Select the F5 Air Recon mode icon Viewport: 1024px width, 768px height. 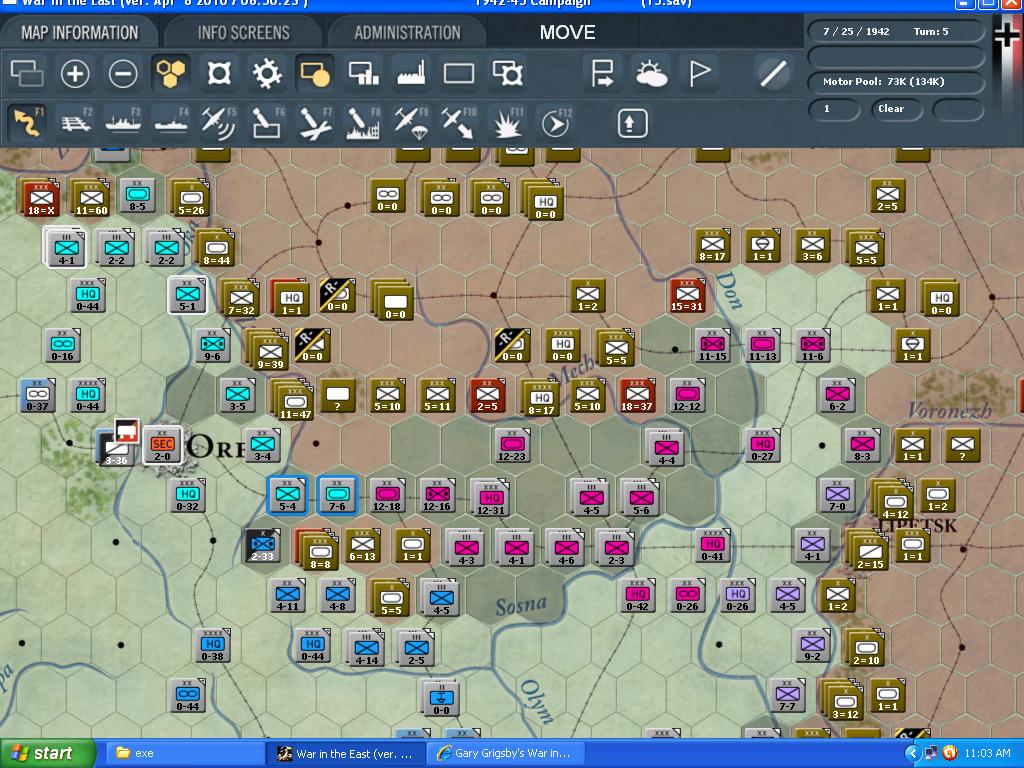[219, 123]
